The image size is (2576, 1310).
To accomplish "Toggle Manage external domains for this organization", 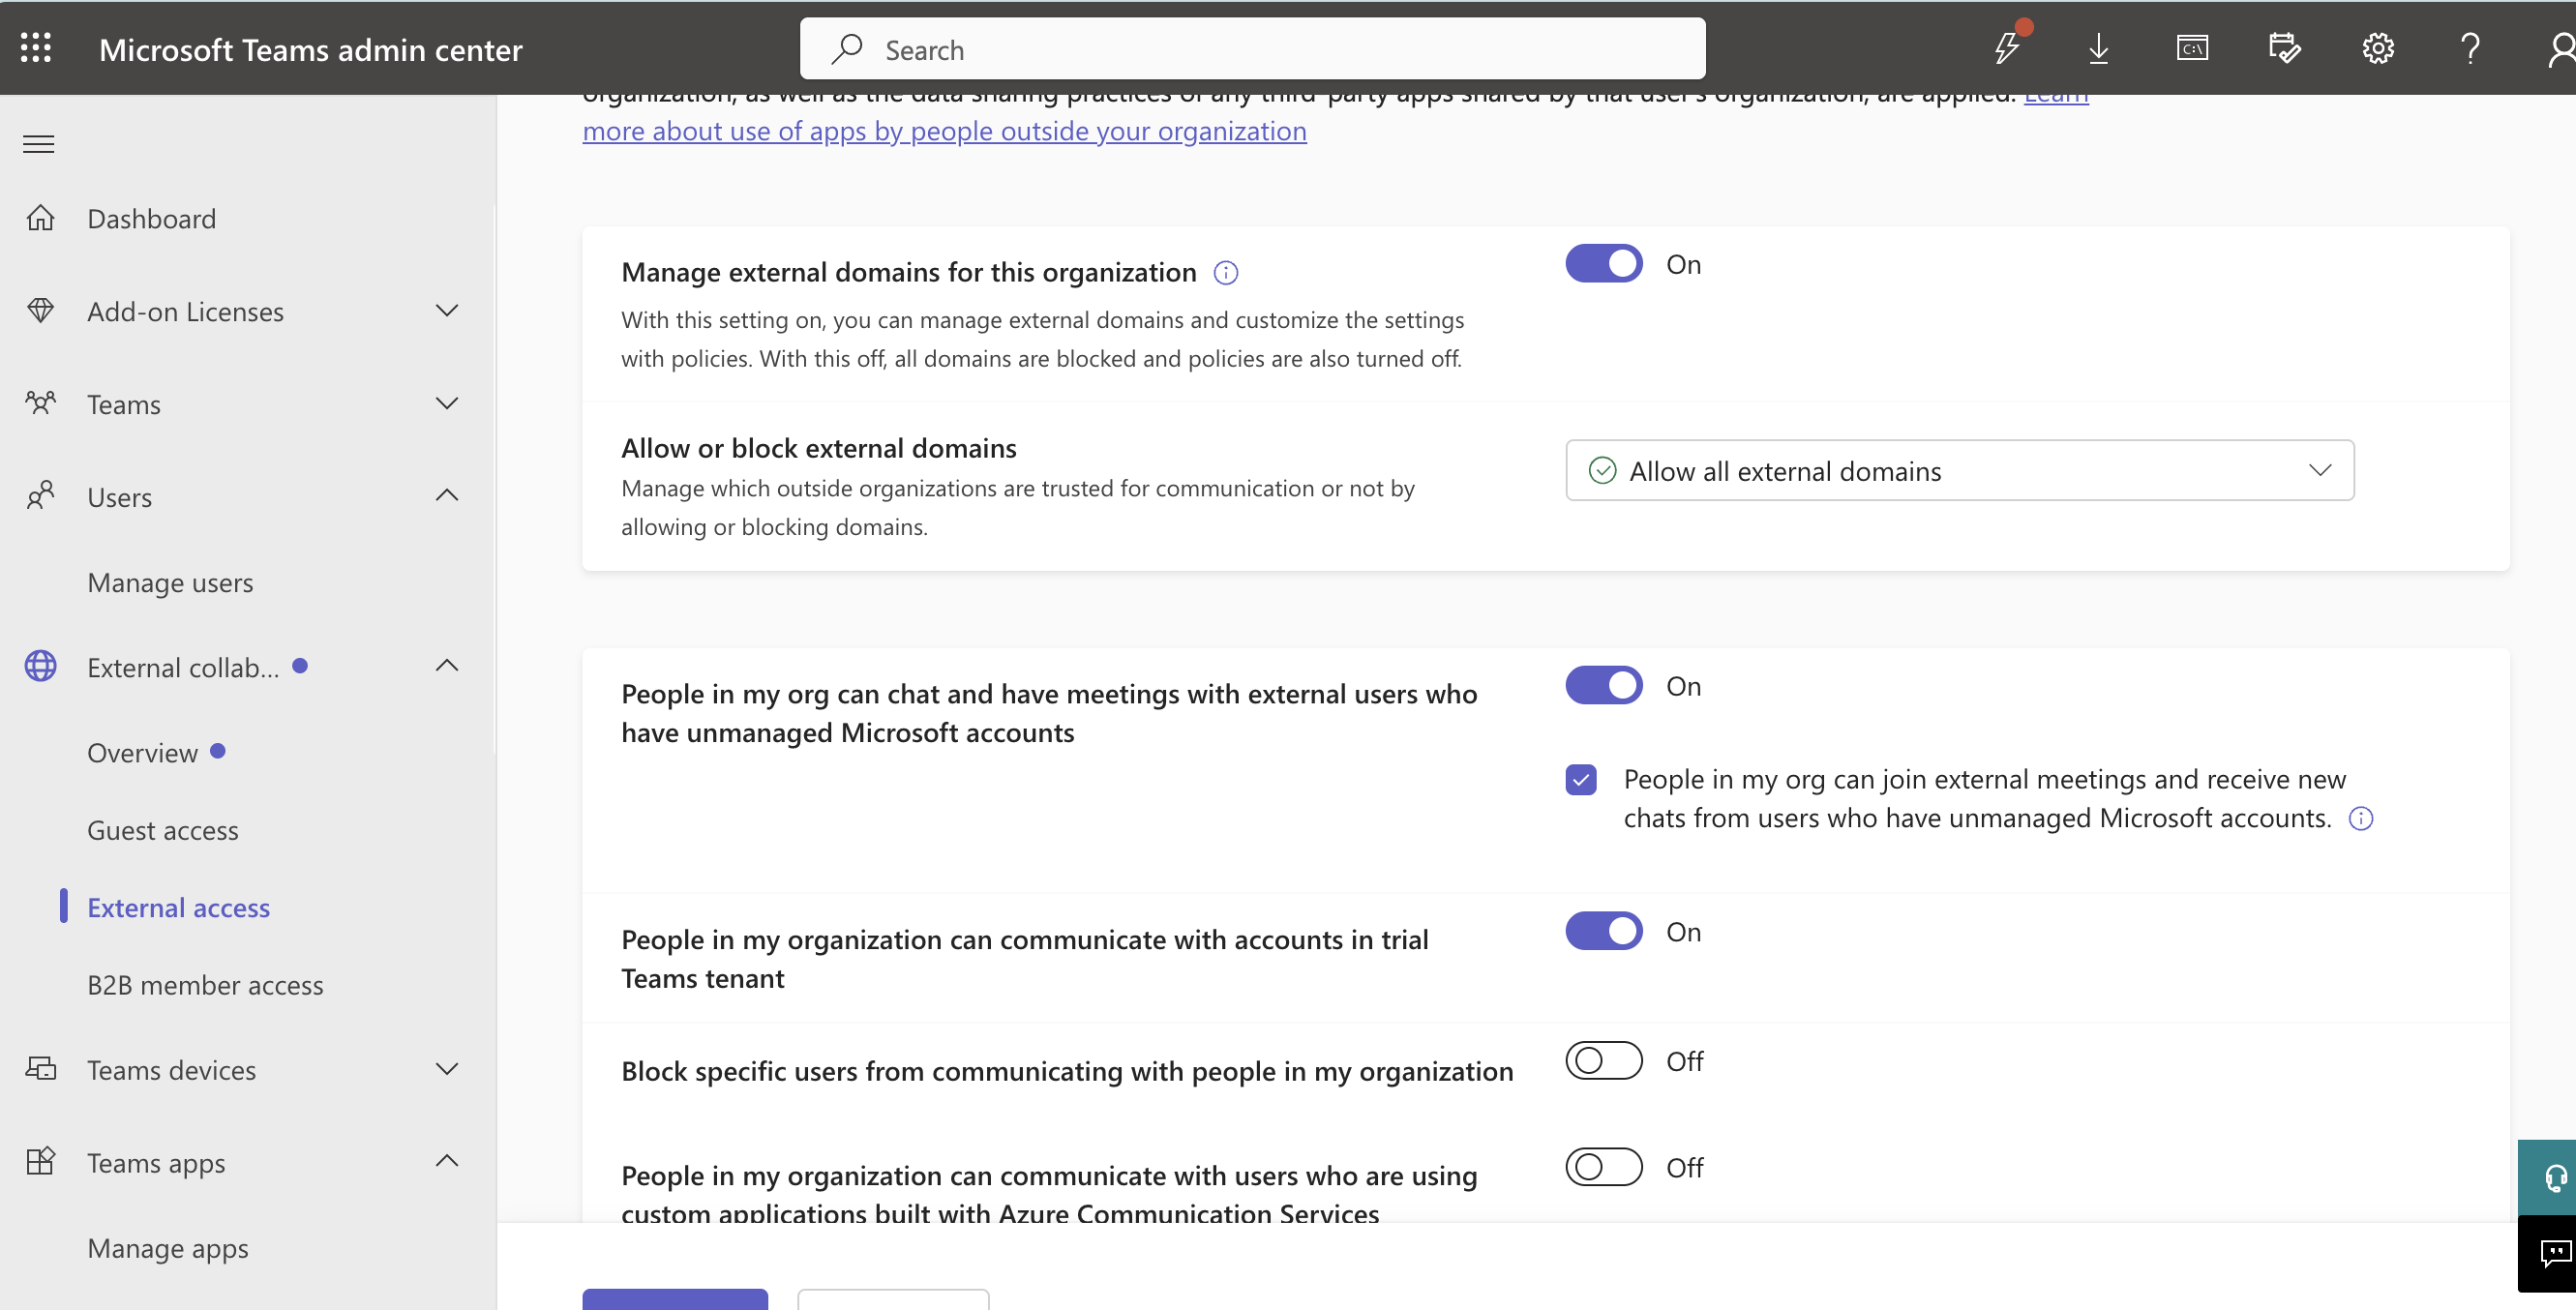I will [1604, 264].
